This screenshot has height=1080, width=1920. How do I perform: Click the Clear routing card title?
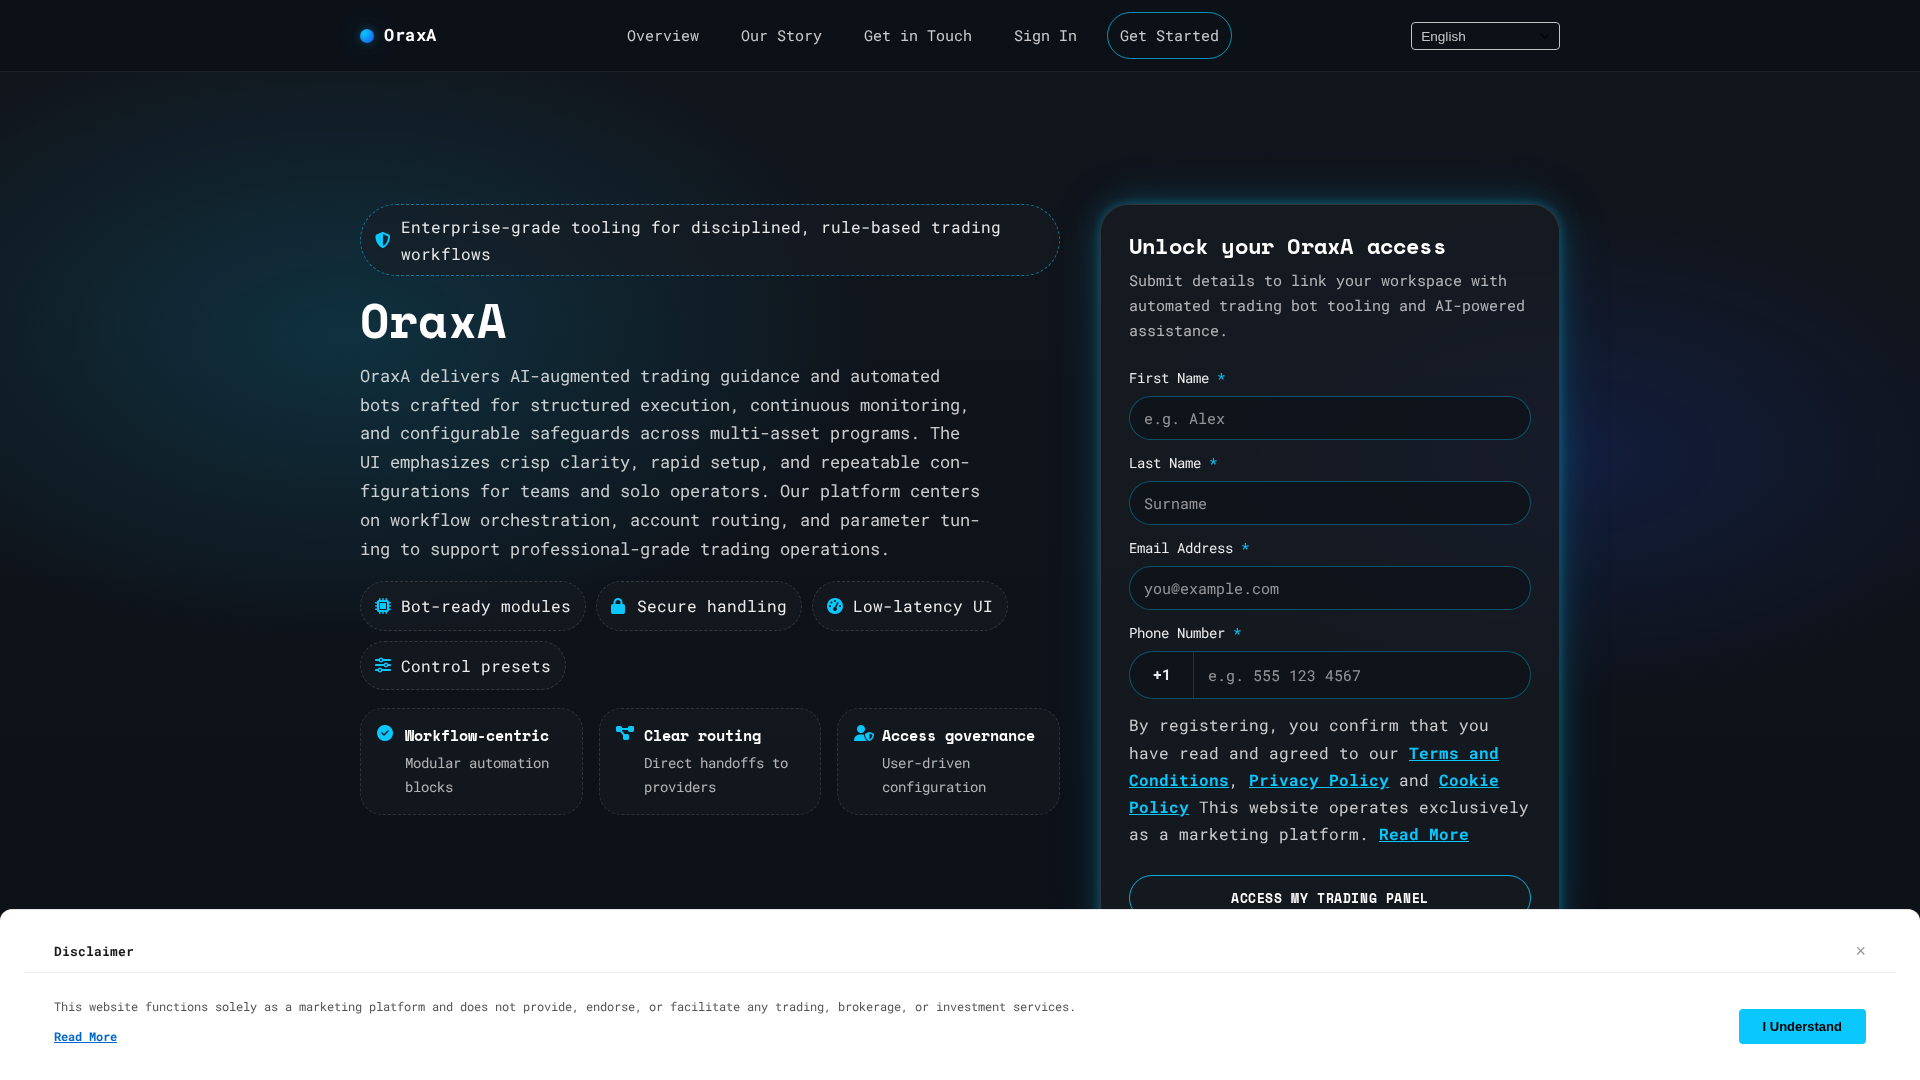coord(702,735)
